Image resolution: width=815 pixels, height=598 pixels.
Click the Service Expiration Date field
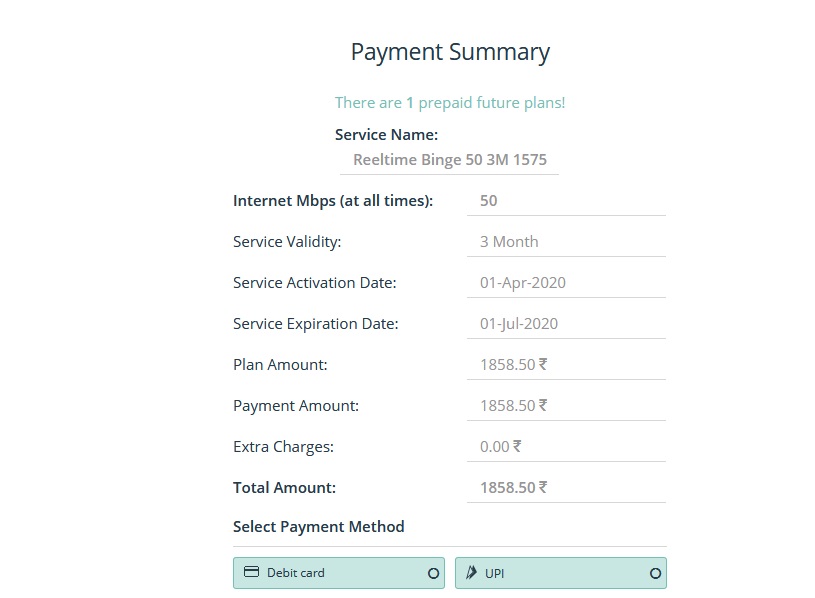tap(565, 324)
